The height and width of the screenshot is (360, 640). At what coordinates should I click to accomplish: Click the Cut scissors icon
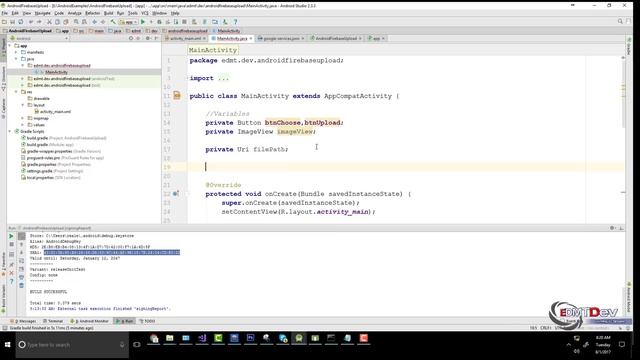click(x=49, y=22)
